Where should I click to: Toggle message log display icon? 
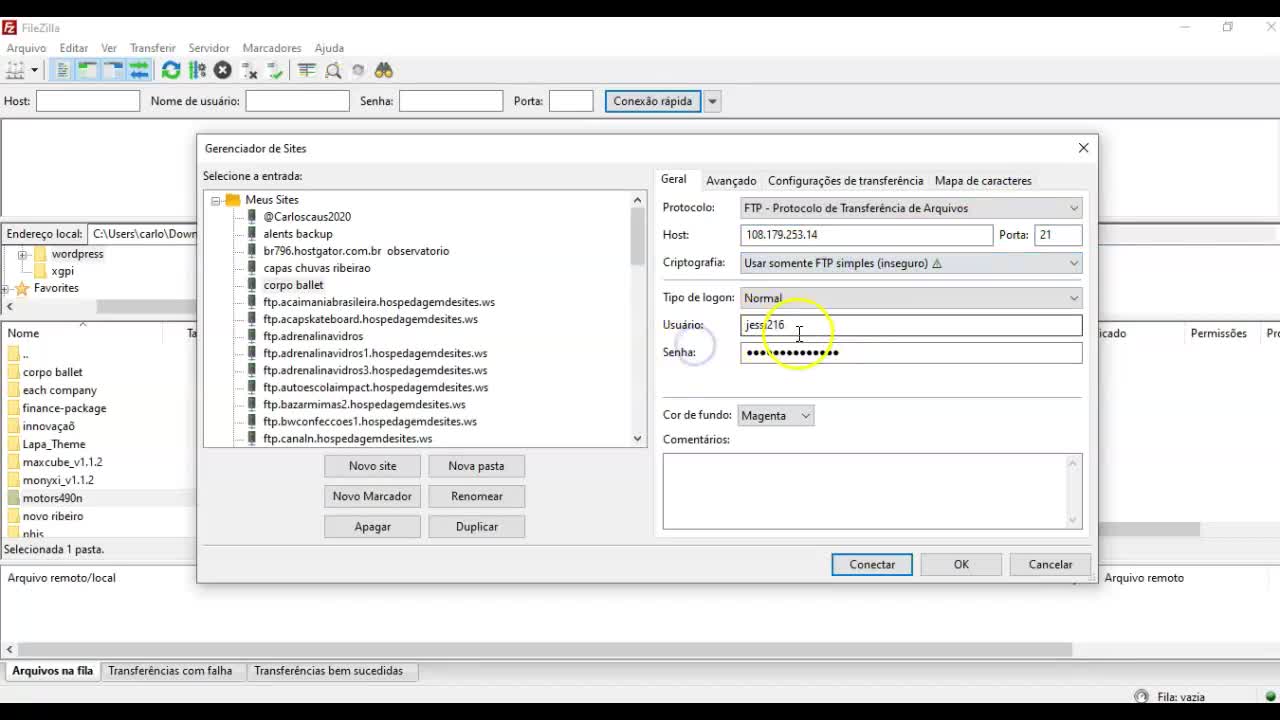click(x=63, y=70)
